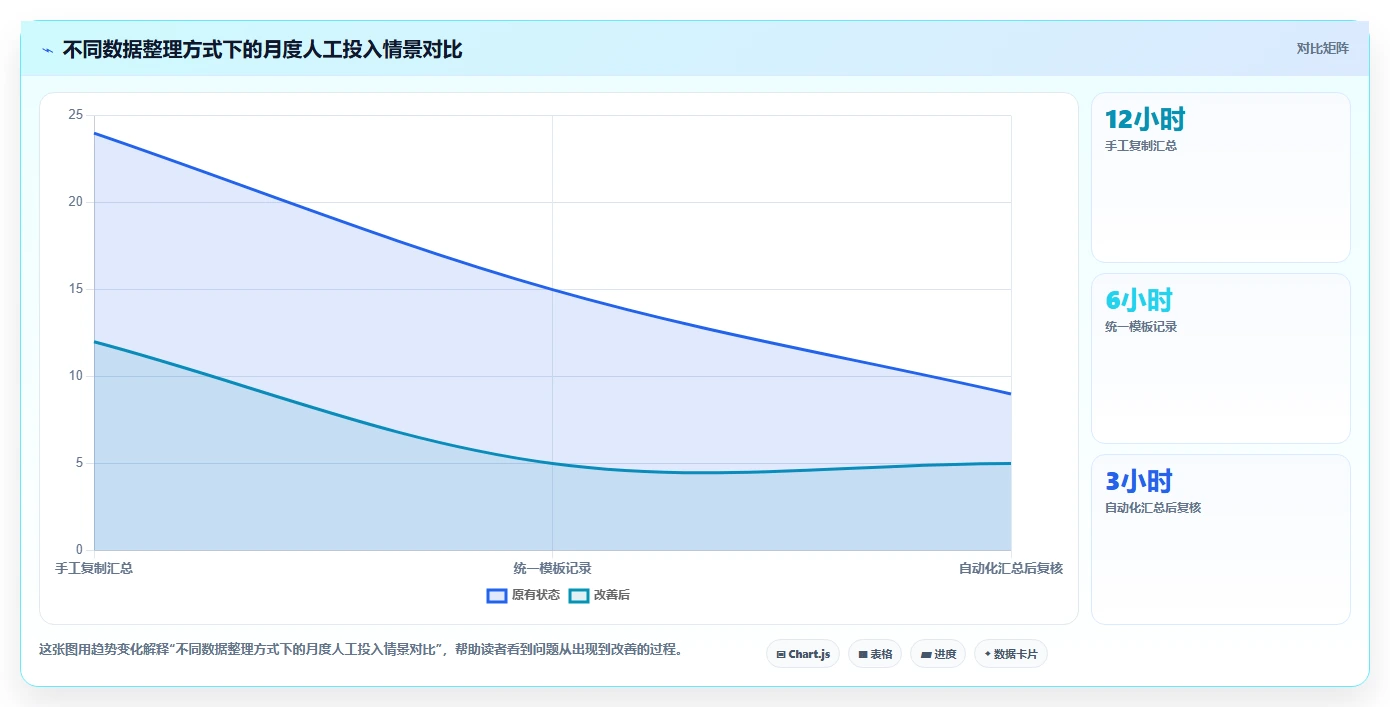Click the lightning icon beside the title
The image size is (1390, 707).
point(48,50)
